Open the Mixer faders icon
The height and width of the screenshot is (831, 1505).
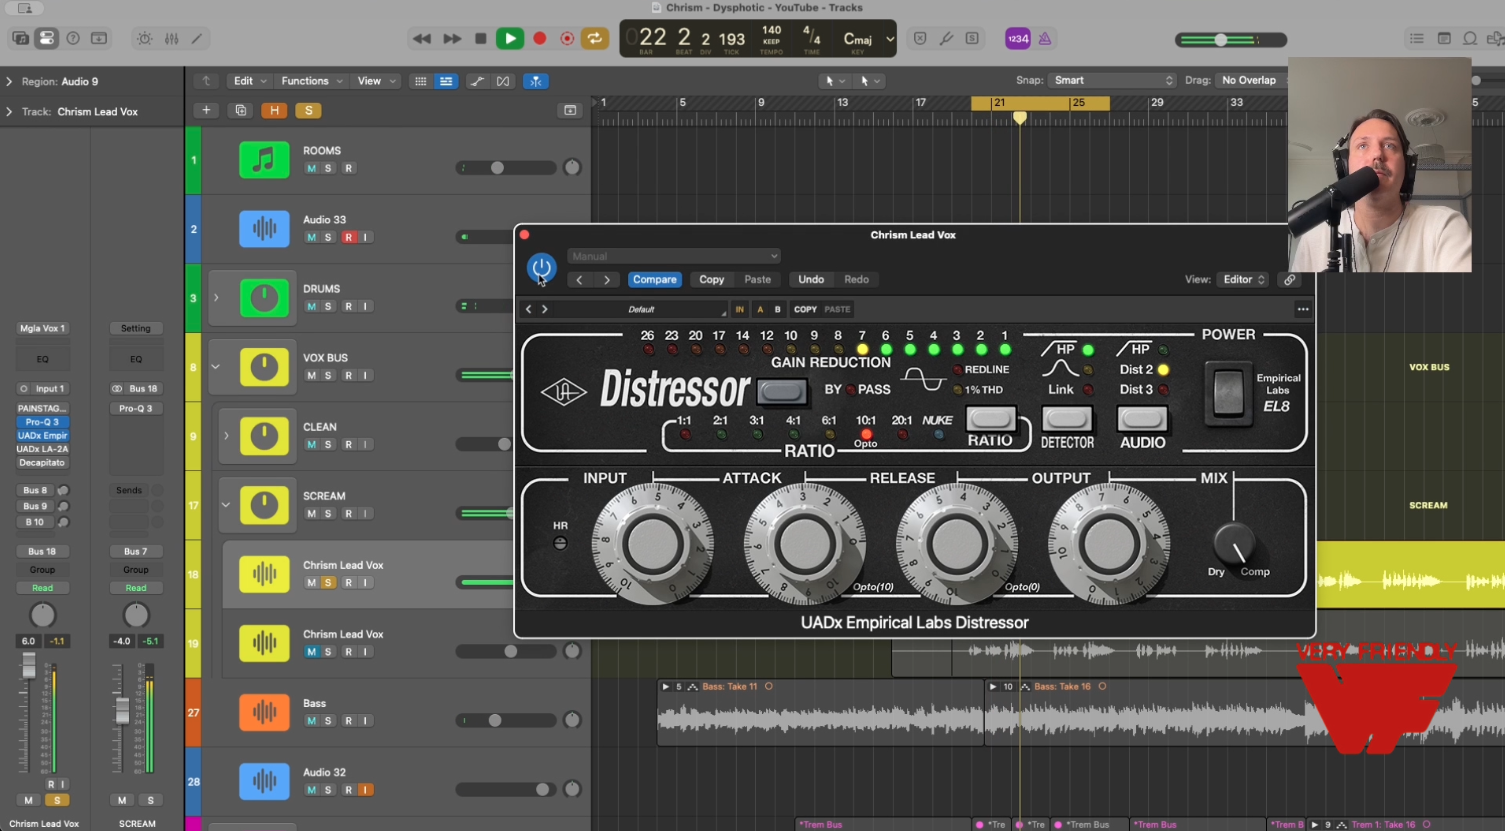[171, 39]
